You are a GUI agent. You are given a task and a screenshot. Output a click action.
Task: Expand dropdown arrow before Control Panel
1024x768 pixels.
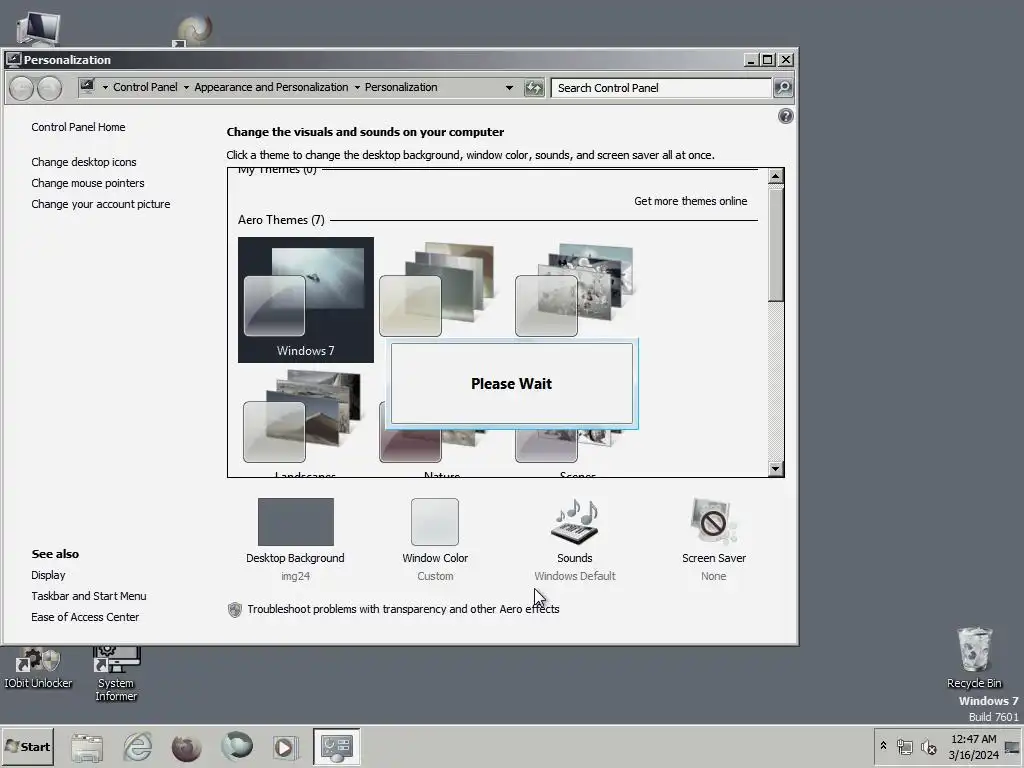pyautogui.click(x=104, y=88)
